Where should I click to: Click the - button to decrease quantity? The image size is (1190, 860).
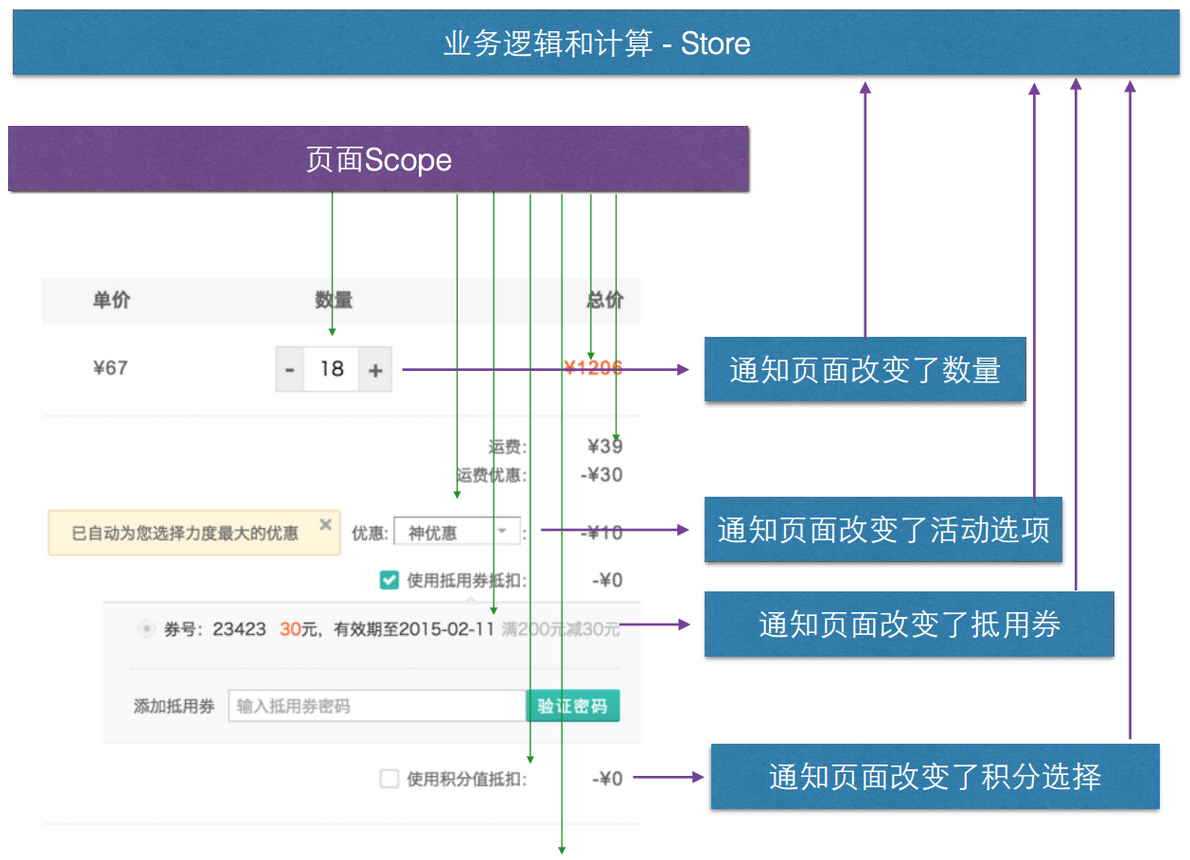click(289, 368)
